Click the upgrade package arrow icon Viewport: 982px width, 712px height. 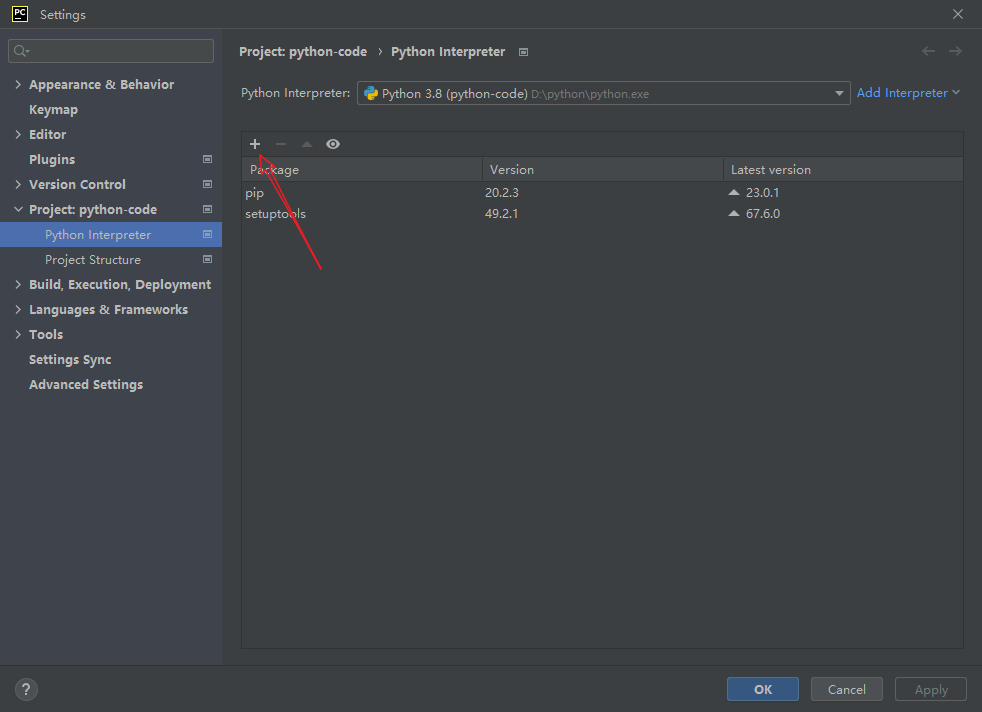(307, 144)
